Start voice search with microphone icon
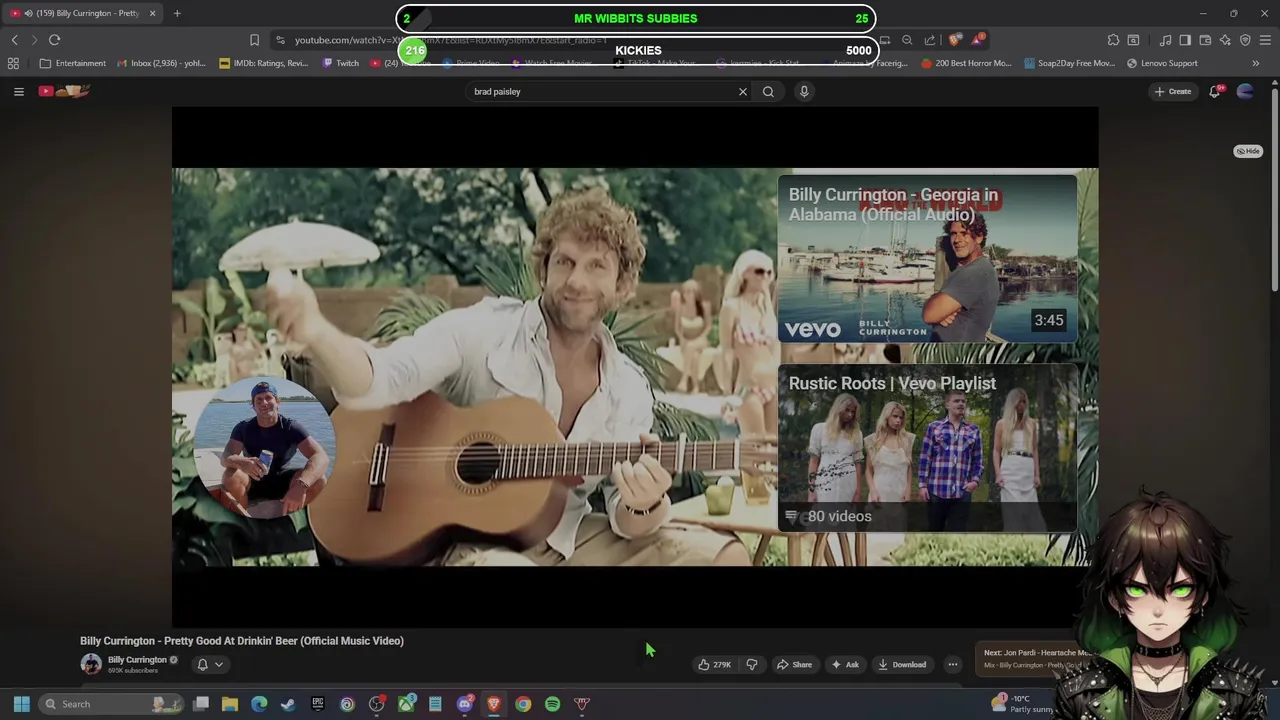The width and height of the screenshot is (1280, 720). coord(804,91)
